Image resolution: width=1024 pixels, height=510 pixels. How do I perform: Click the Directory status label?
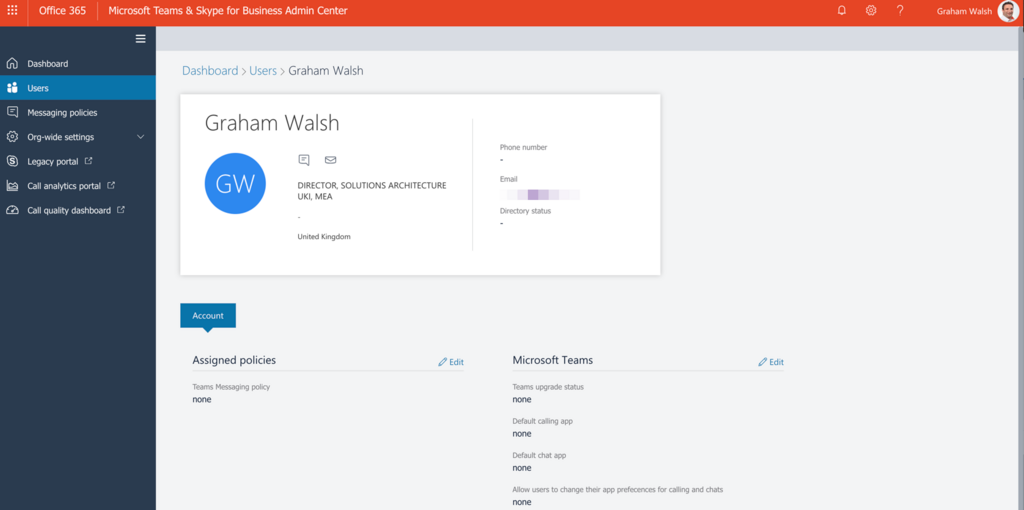[x=525, y=211]
